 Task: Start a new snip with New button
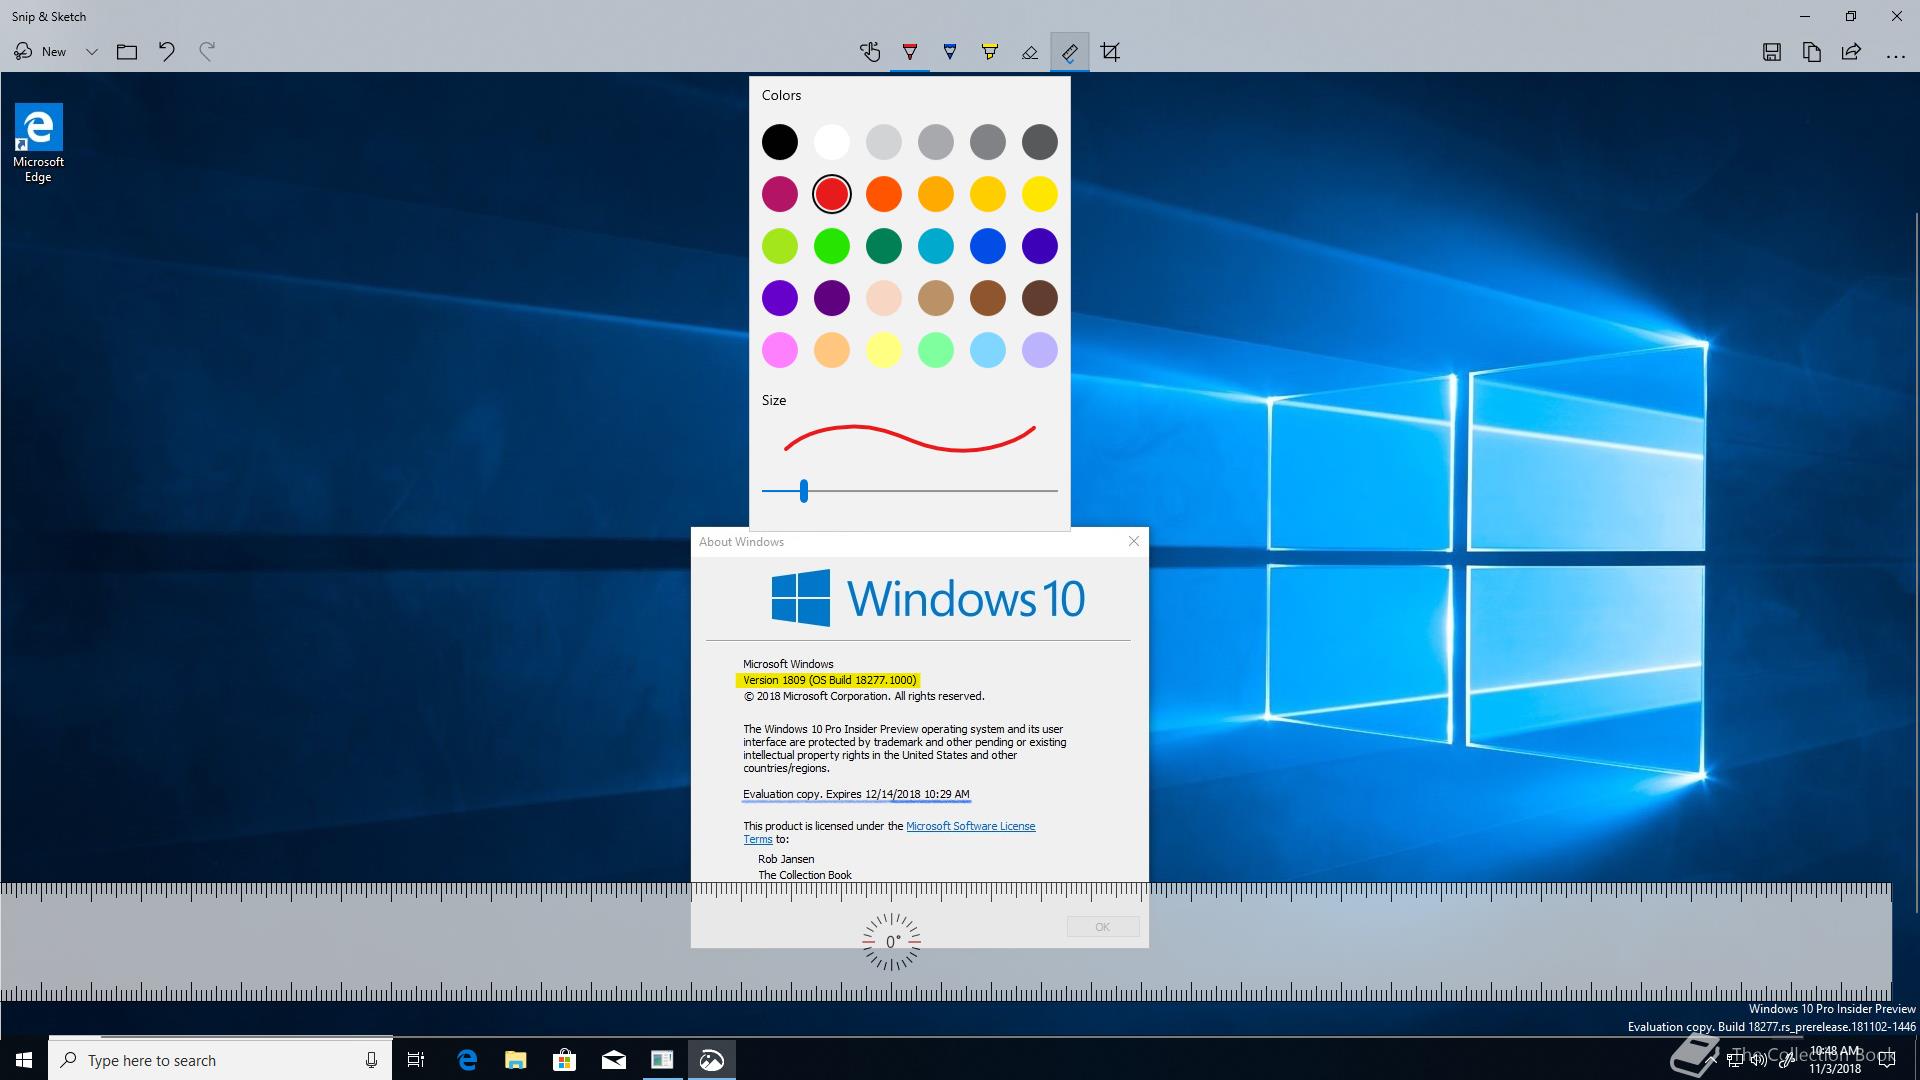(x=40, y=52)
